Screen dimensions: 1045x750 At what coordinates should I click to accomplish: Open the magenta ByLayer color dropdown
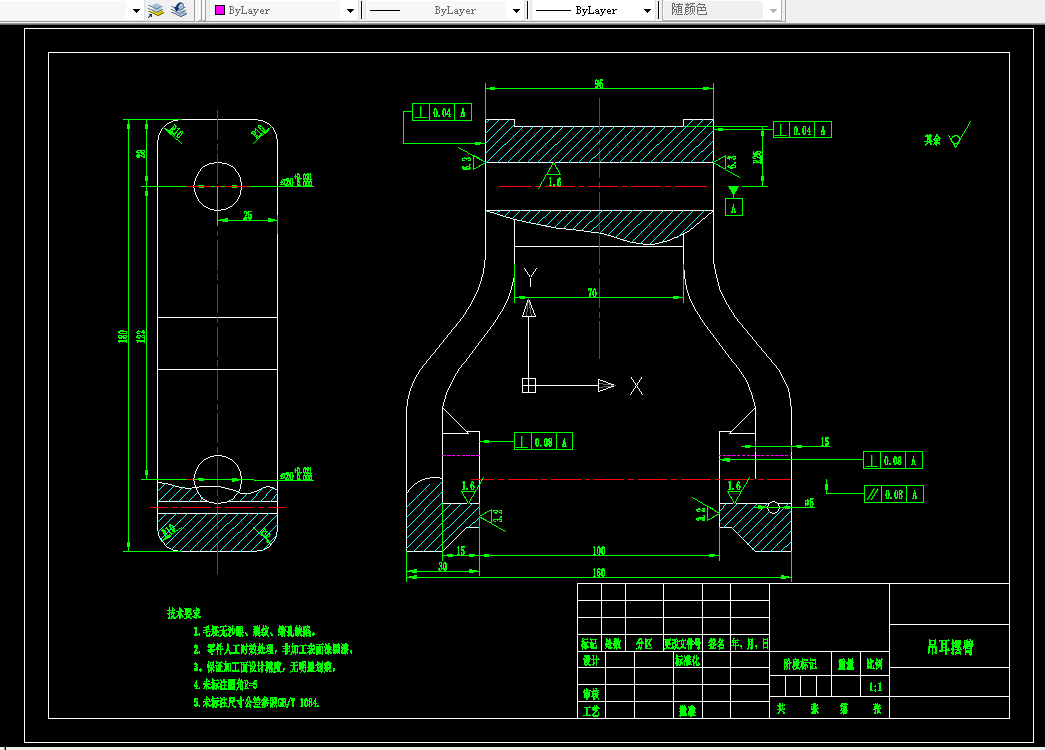tap(351, 11)
